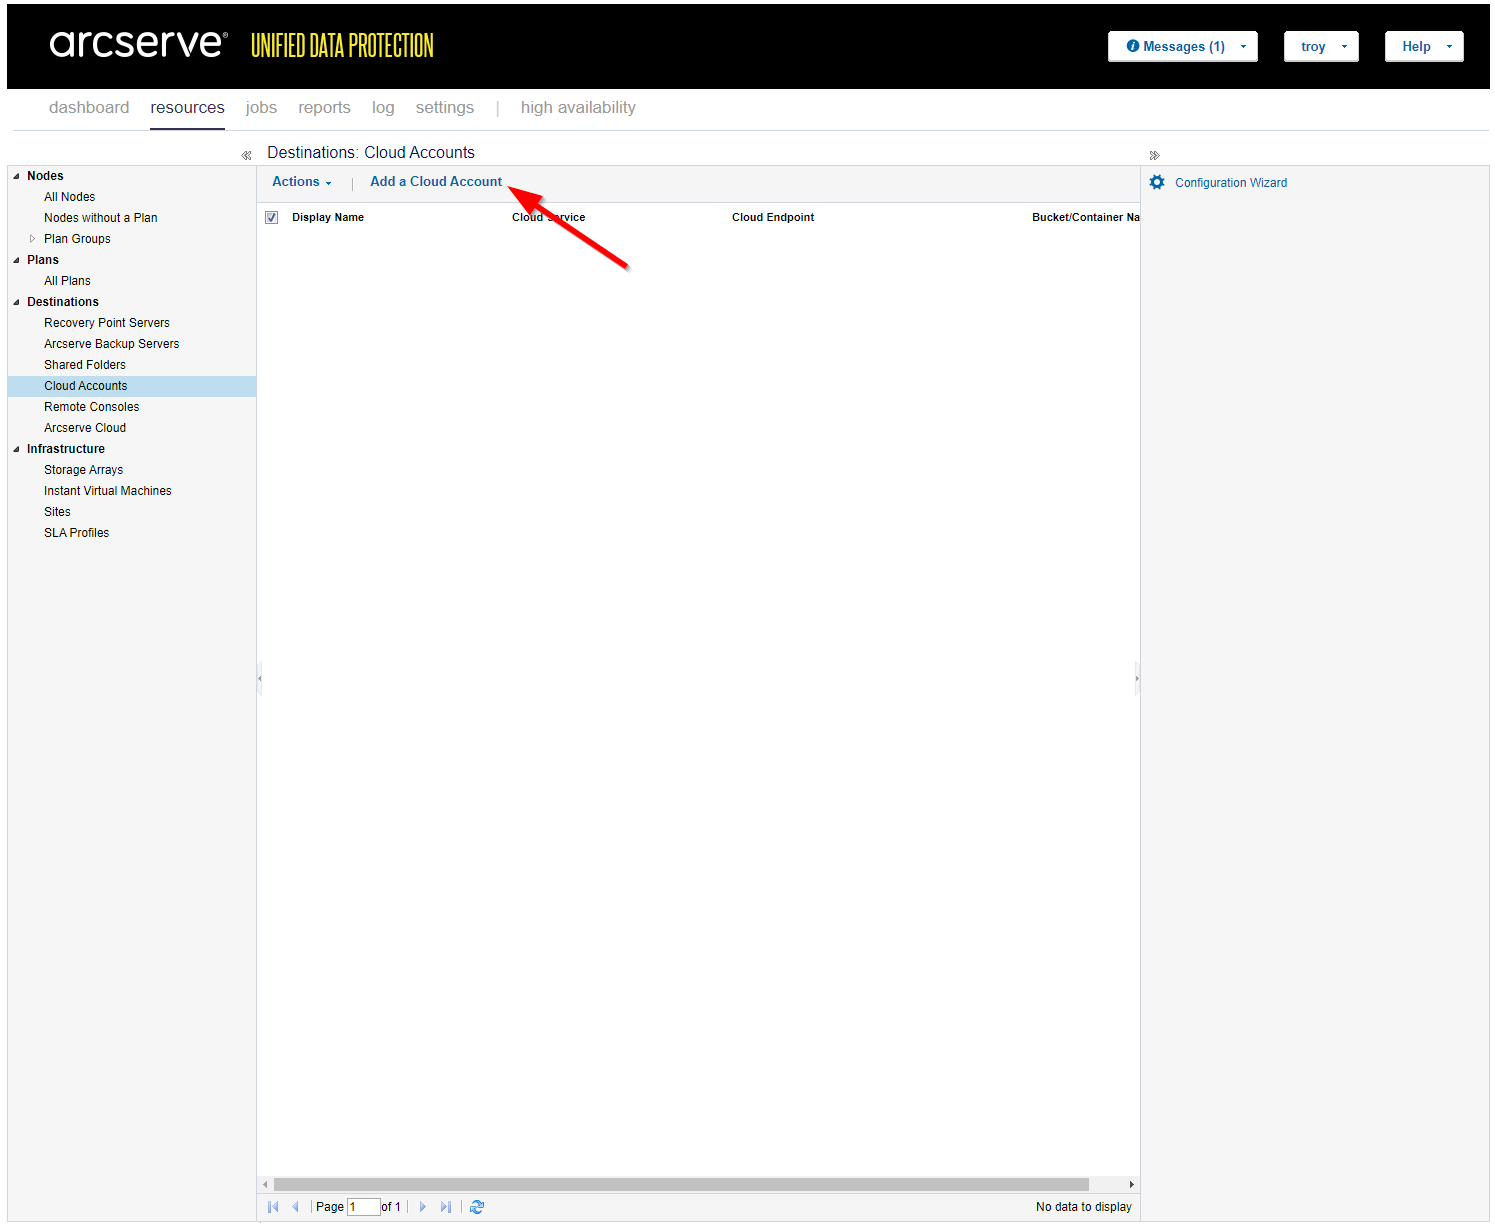Screen dimensions: 1495x1229
Task: Open the troy user dropdown
Action: 1321,46
